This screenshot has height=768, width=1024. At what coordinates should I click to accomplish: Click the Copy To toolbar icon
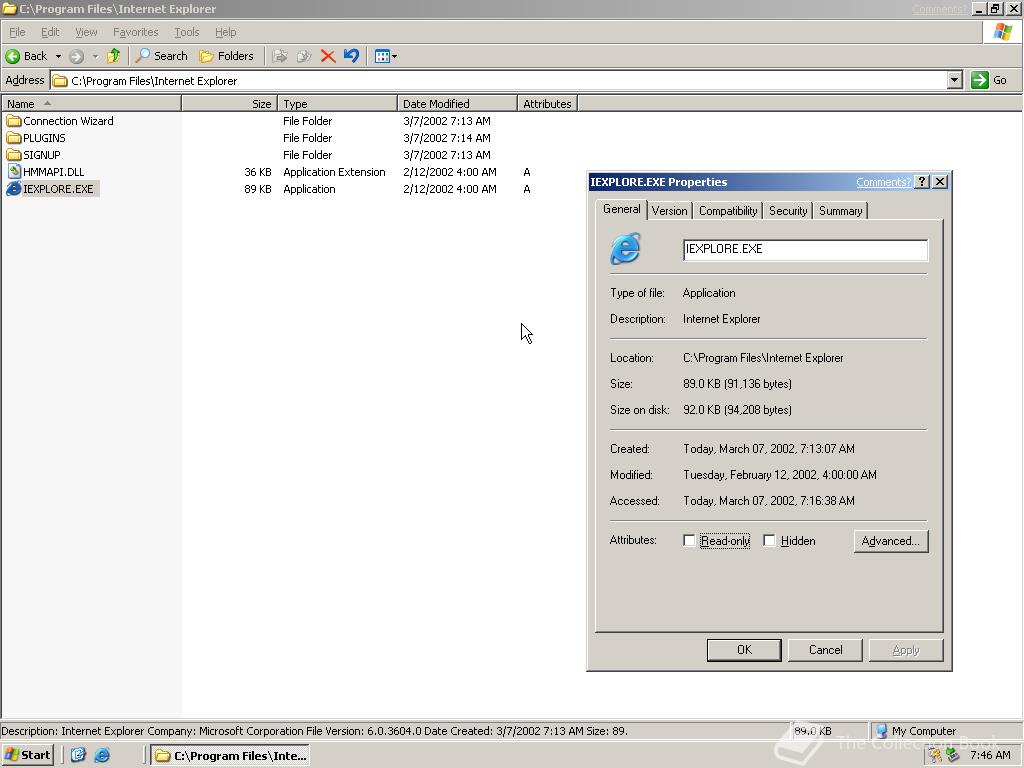[304, 56]
